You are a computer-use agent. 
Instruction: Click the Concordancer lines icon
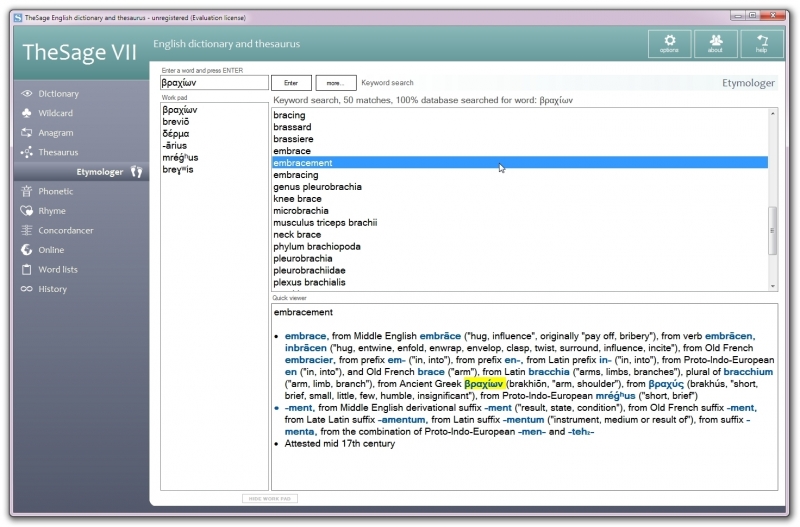click(x=27, y=230)
